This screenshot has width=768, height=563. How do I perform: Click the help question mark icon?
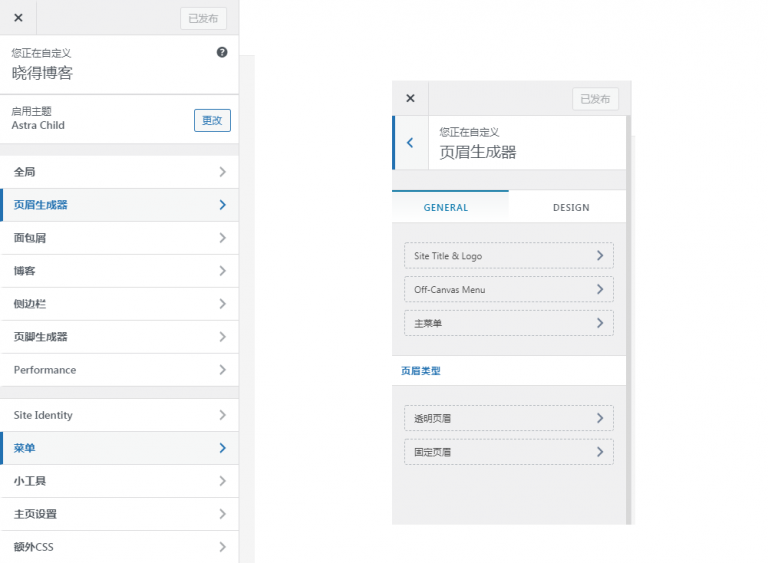point(222,52)
